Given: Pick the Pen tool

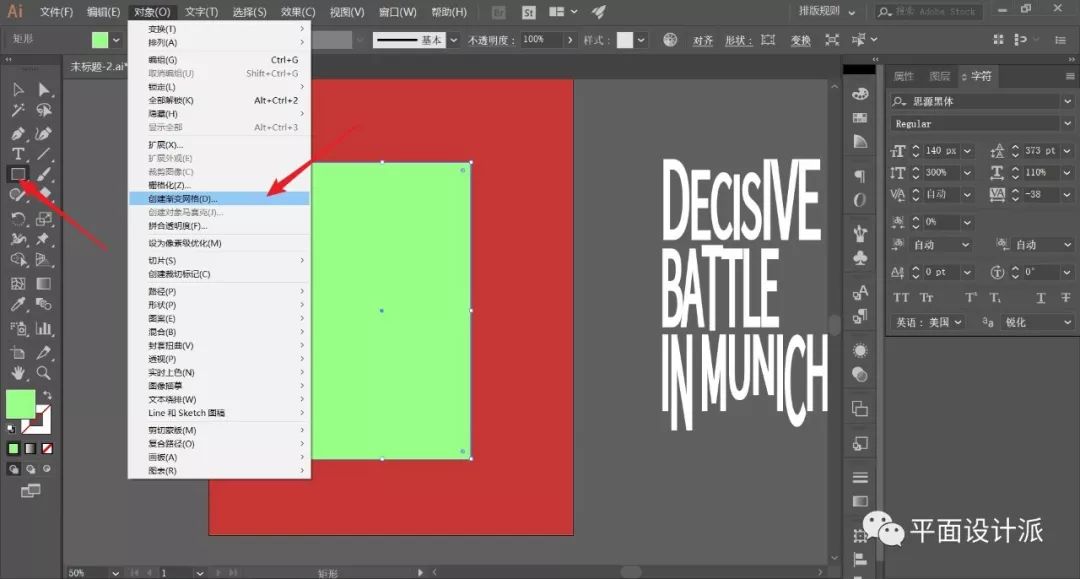Looking at the screenshot, I should pyautogui.click(x=18, y=133).
